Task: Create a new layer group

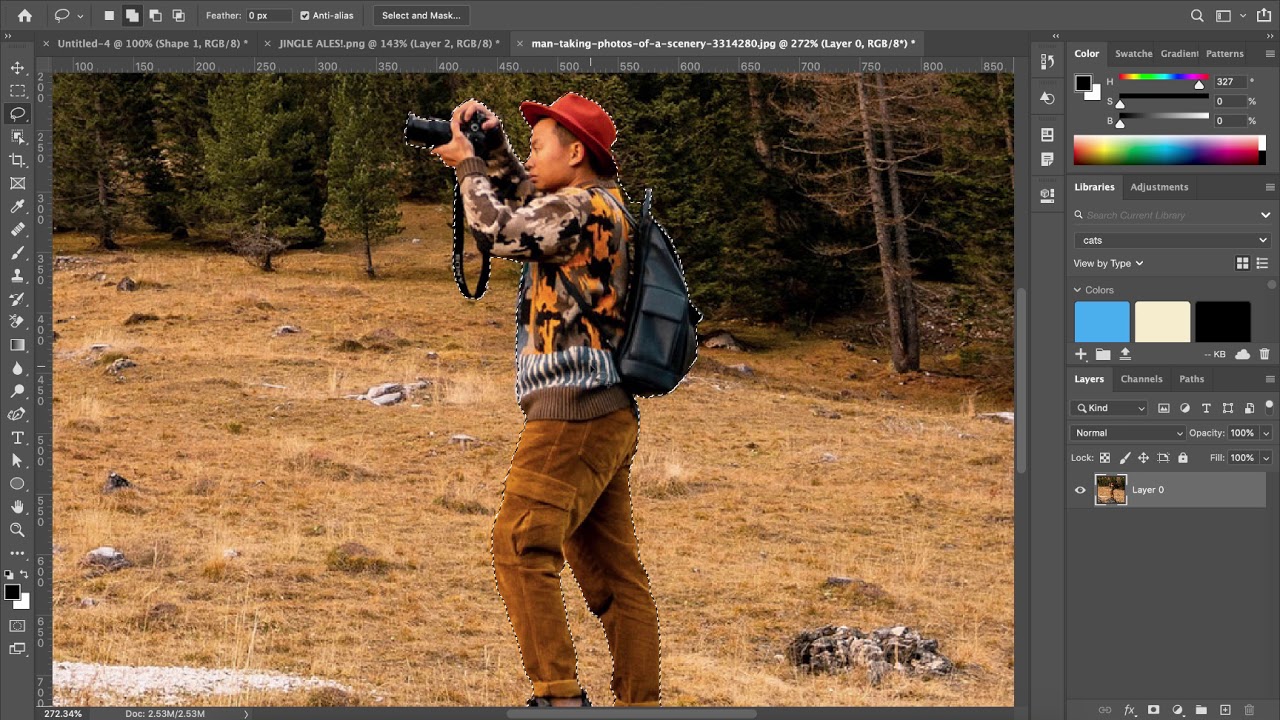Action: coord(1201,710)
